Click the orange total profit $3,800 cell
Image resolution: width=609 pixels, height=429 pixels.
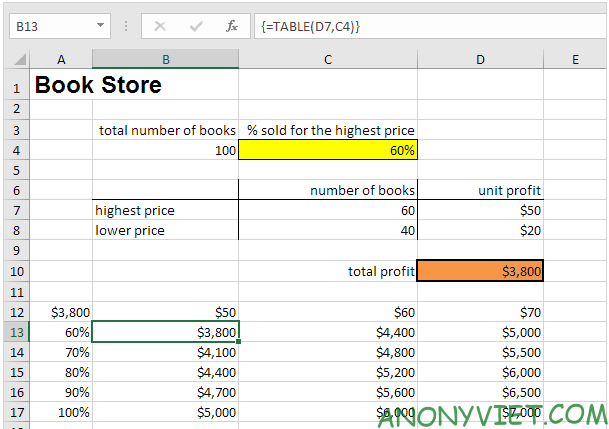(x=480, y=271)
